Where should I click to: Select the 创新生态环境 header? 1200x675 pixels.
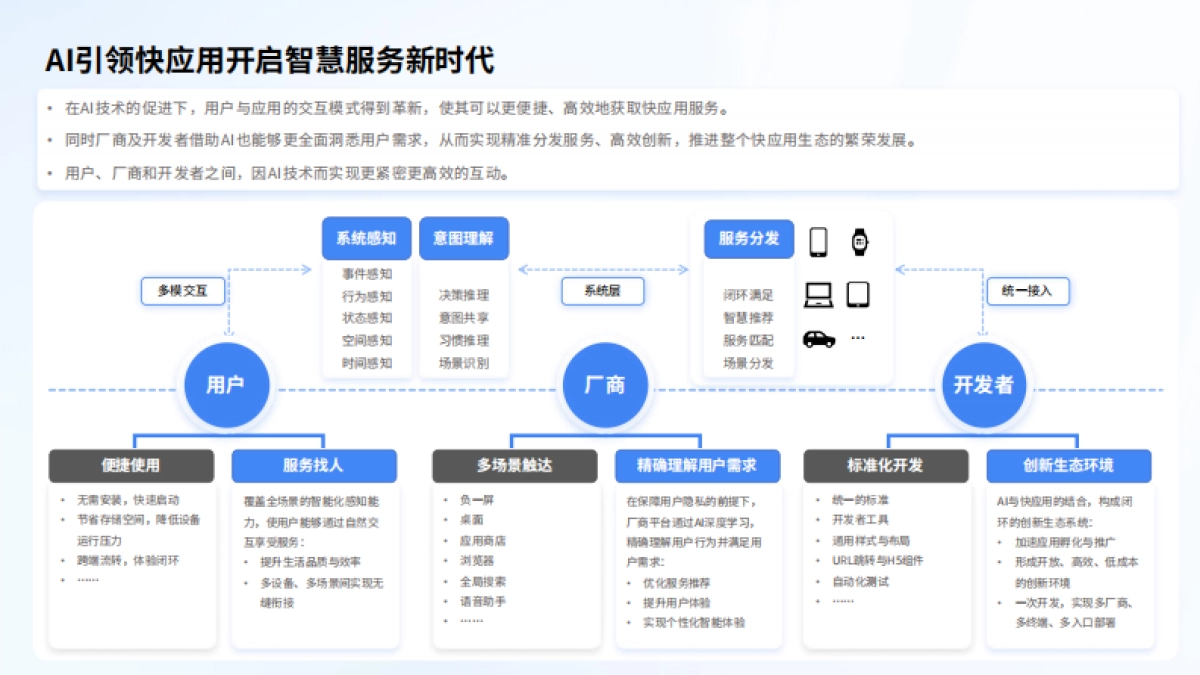pos(1069,466)
